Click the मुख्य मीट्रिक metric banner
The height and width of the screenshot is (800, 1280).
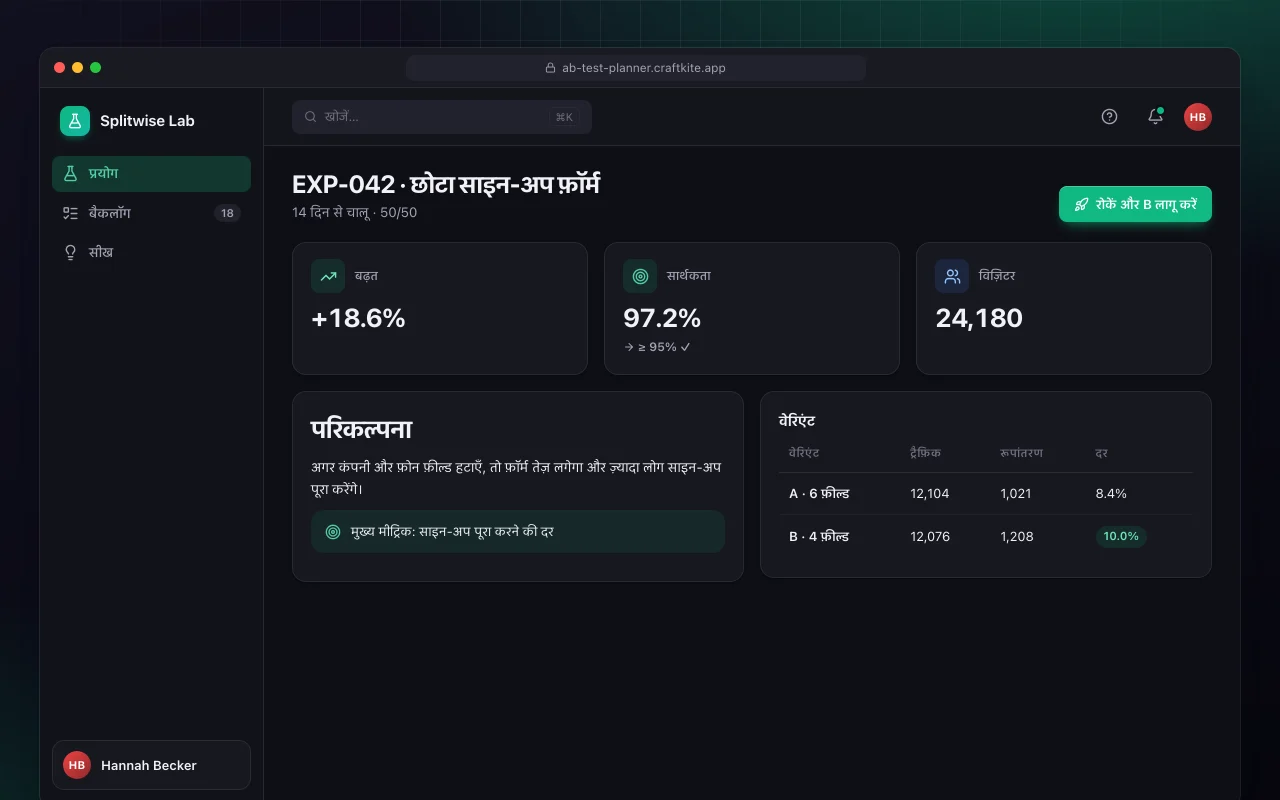click(x=518, y=532)
